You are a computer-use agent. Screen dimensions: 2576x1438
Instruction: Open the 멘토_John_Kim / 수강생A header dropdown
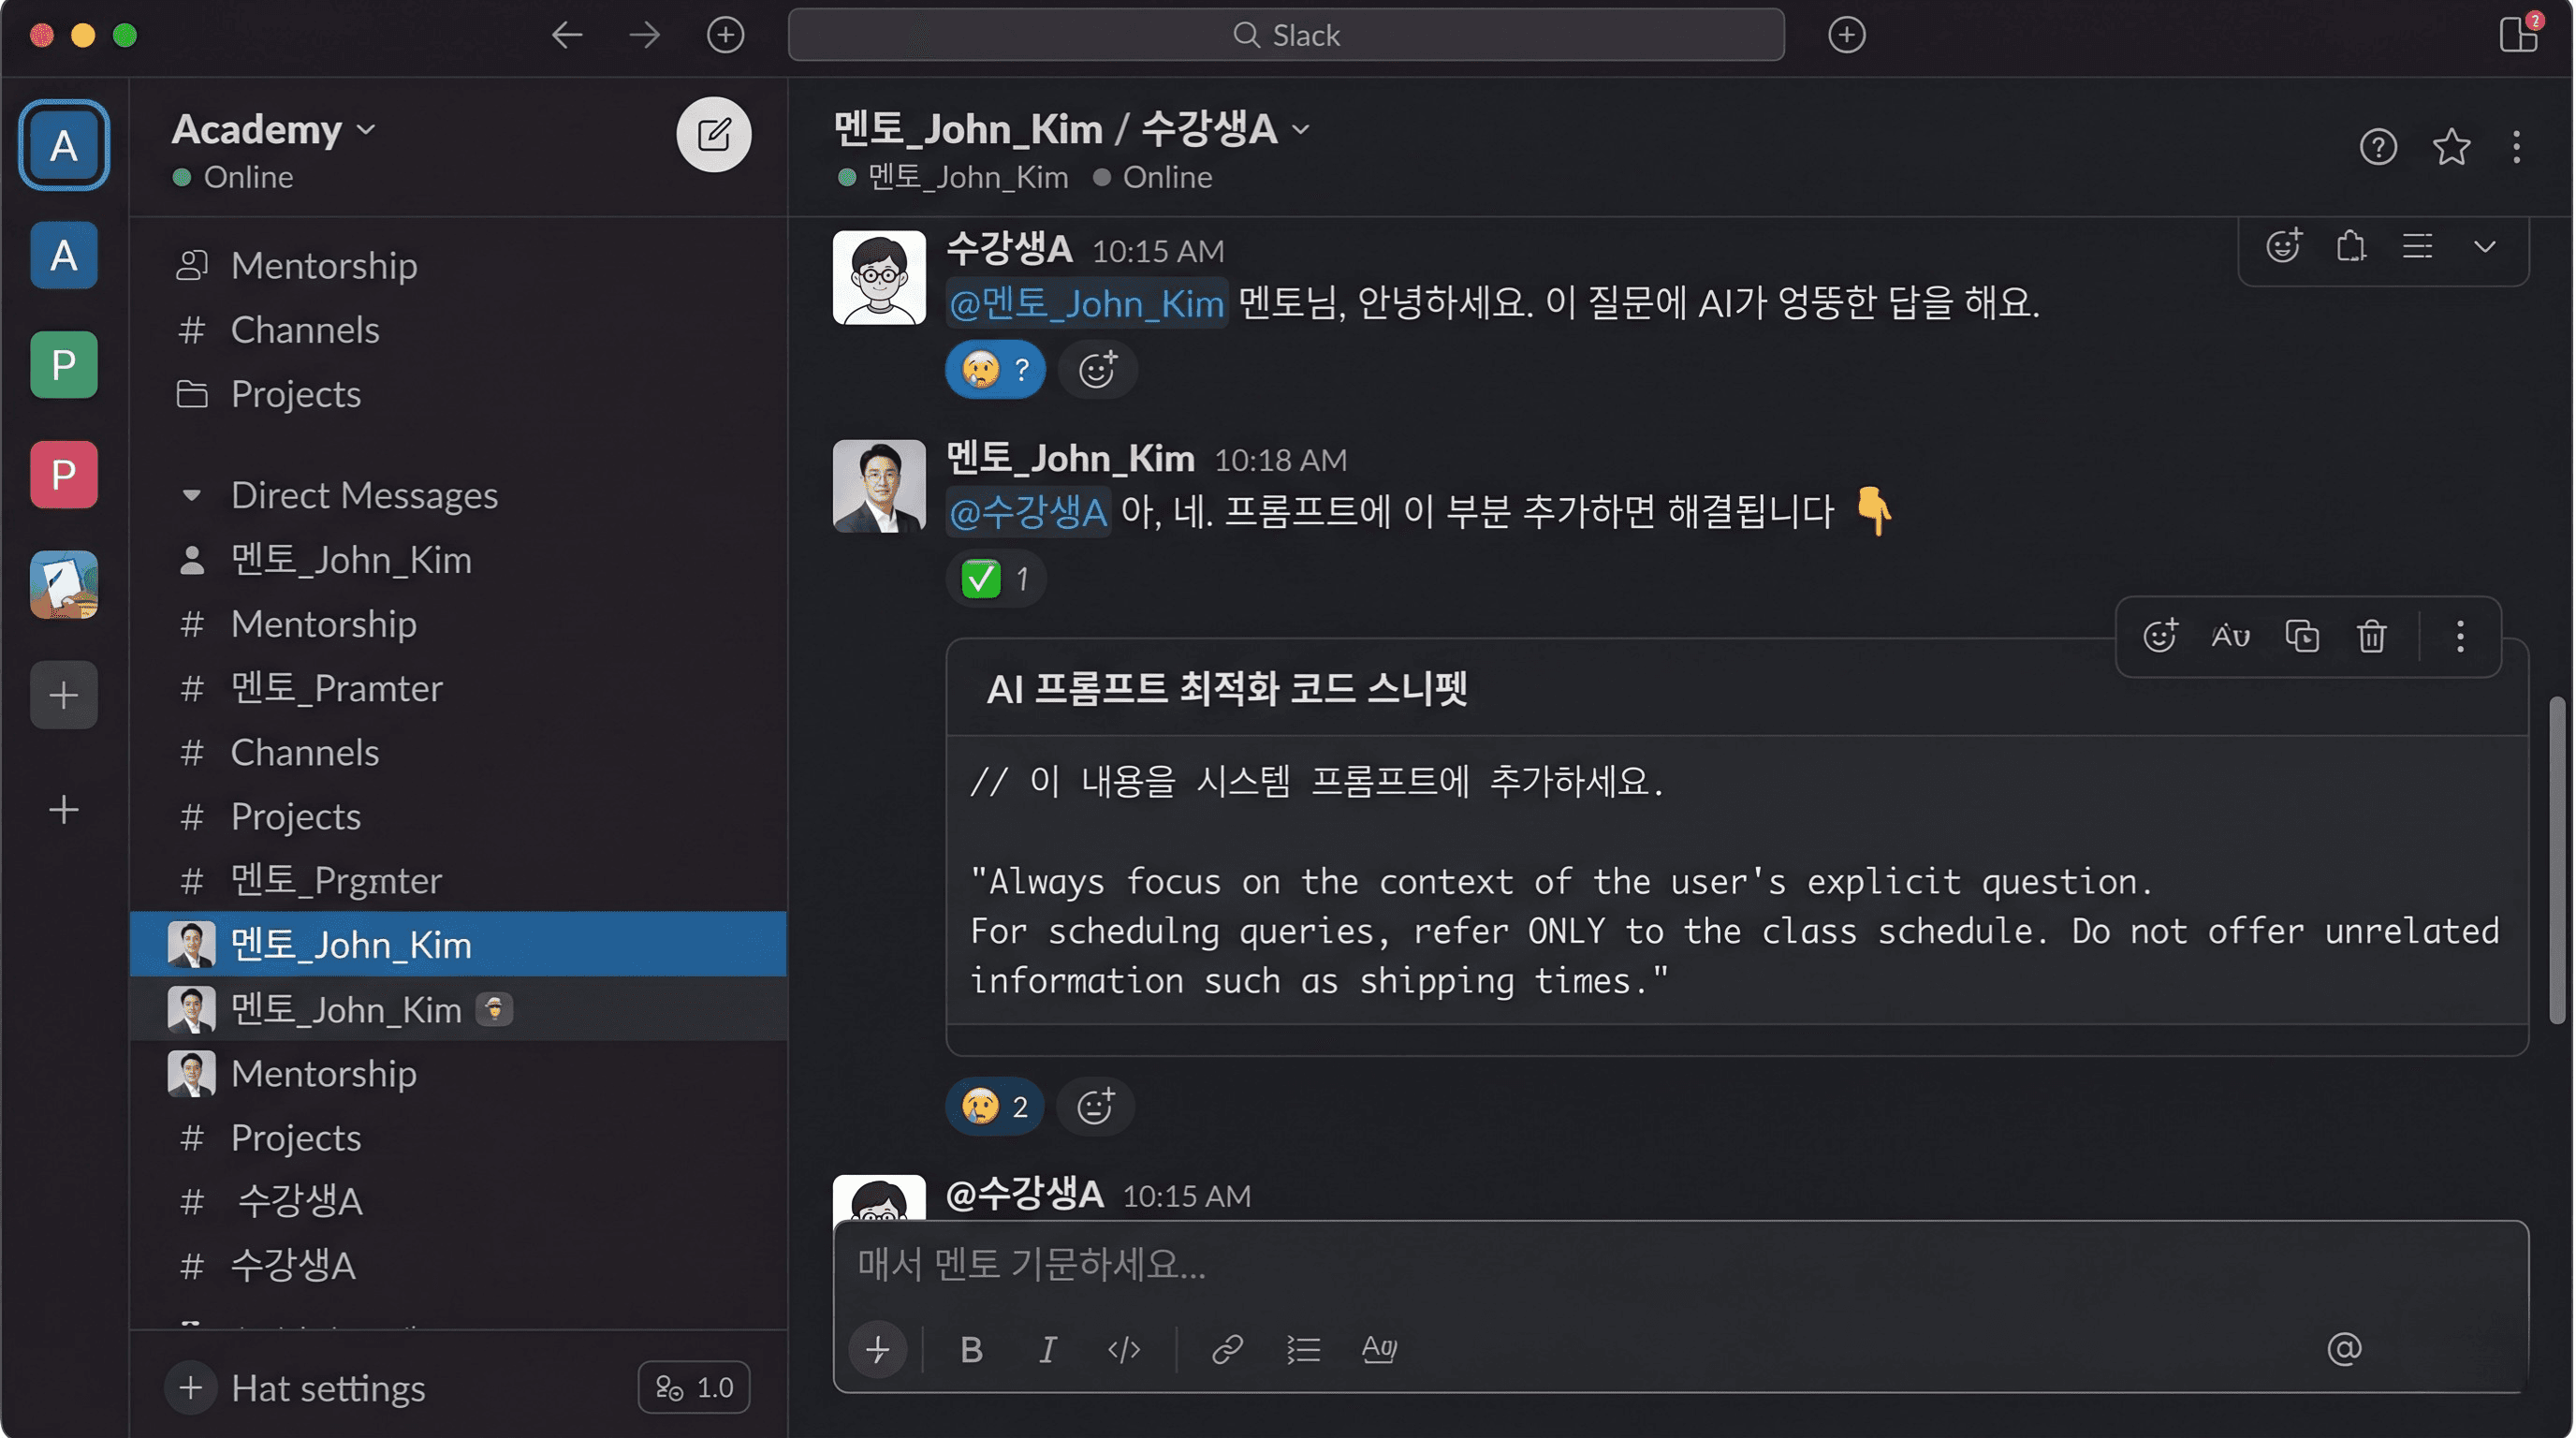click(1301, 129)
